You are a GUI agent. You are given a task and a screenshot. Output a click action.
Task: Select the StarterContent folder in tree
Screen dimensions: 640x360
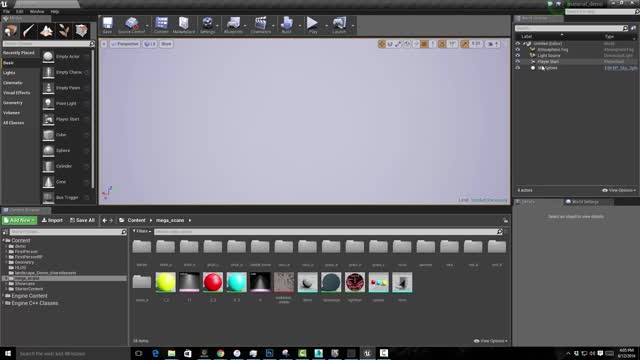point(29,289)
